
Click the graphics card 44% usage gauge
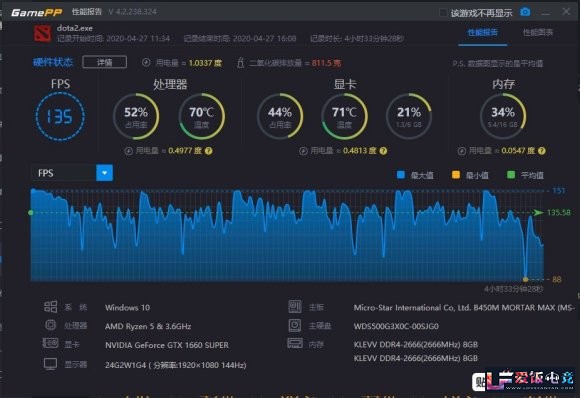pyautogui.click(x=280, y=116)
